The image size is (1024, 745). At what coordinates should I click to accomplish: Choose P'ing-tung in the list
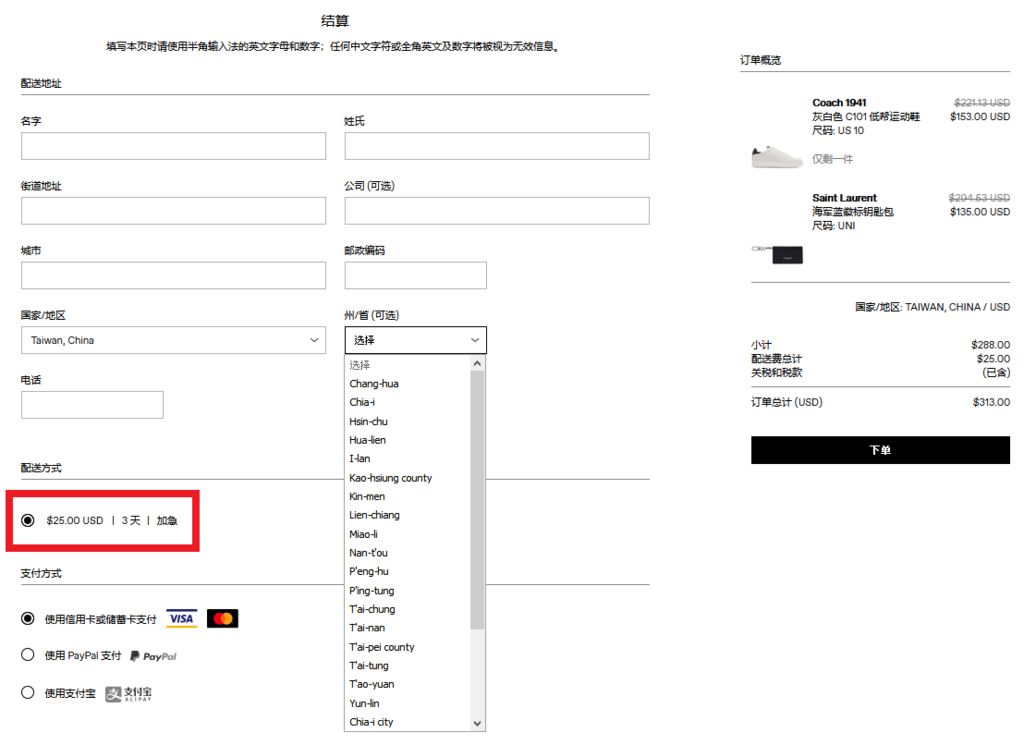408,590
